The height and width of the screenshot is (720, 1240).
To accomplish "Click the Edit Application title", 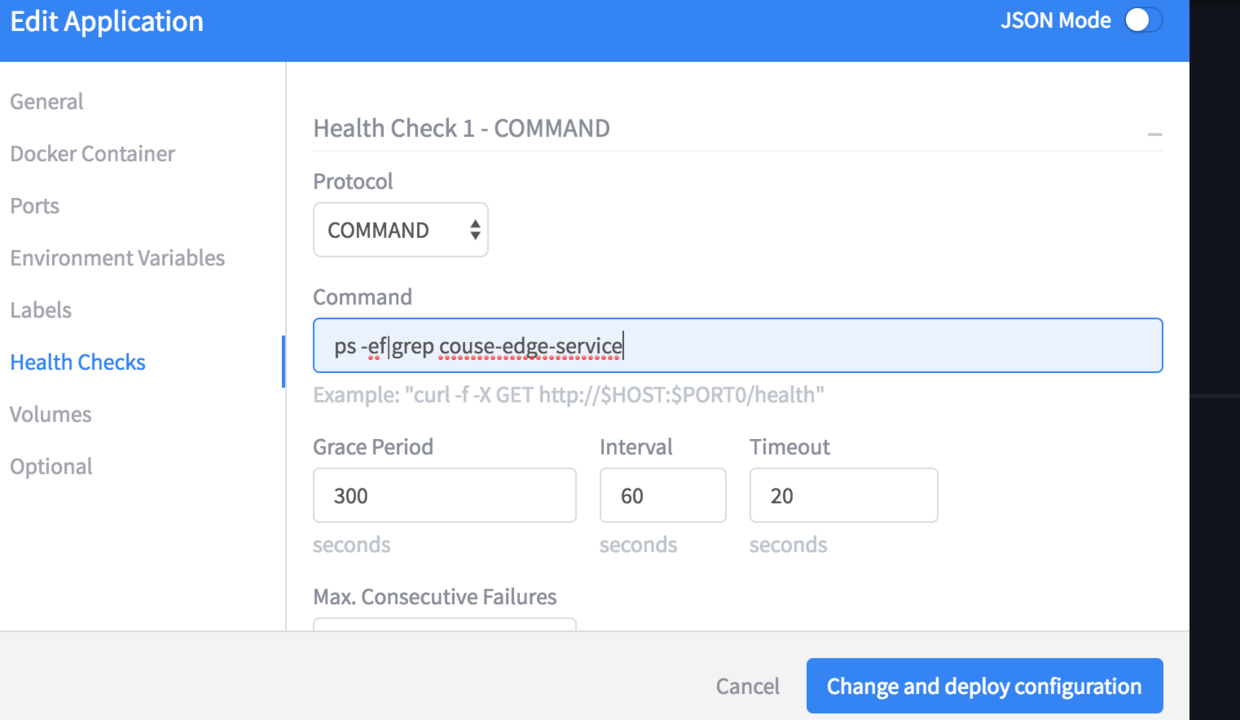I will [x=107, y=22].
